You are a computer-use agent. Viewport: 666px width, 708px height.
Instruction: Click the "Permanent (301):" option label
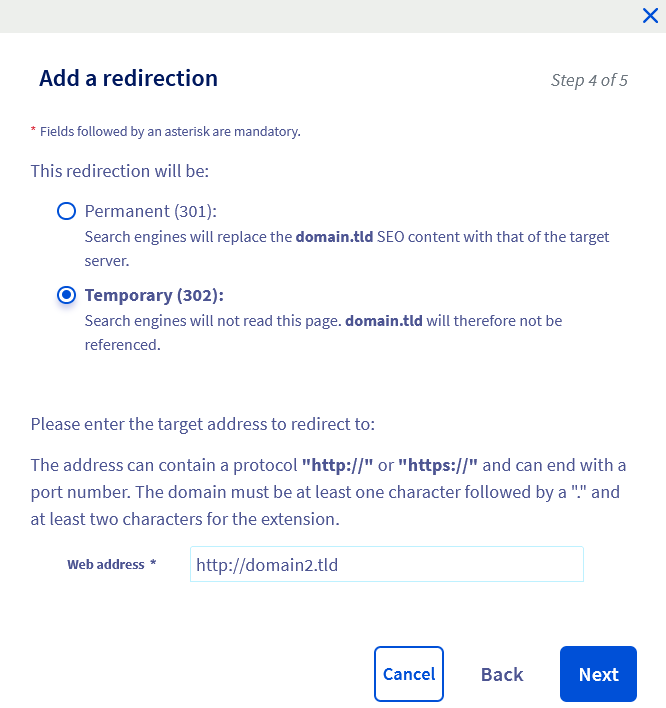pos(150,211)
